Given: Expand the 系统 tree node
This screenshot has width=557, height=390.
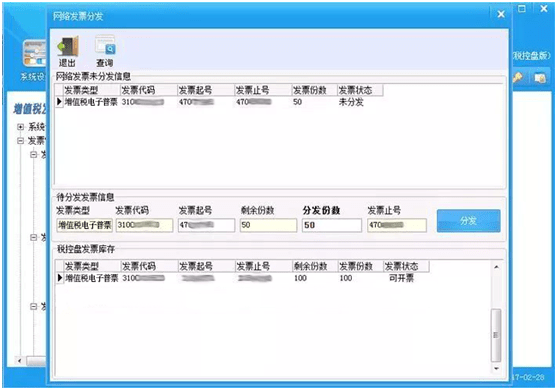Looking at the screenshot, I should tap(21, 126).
